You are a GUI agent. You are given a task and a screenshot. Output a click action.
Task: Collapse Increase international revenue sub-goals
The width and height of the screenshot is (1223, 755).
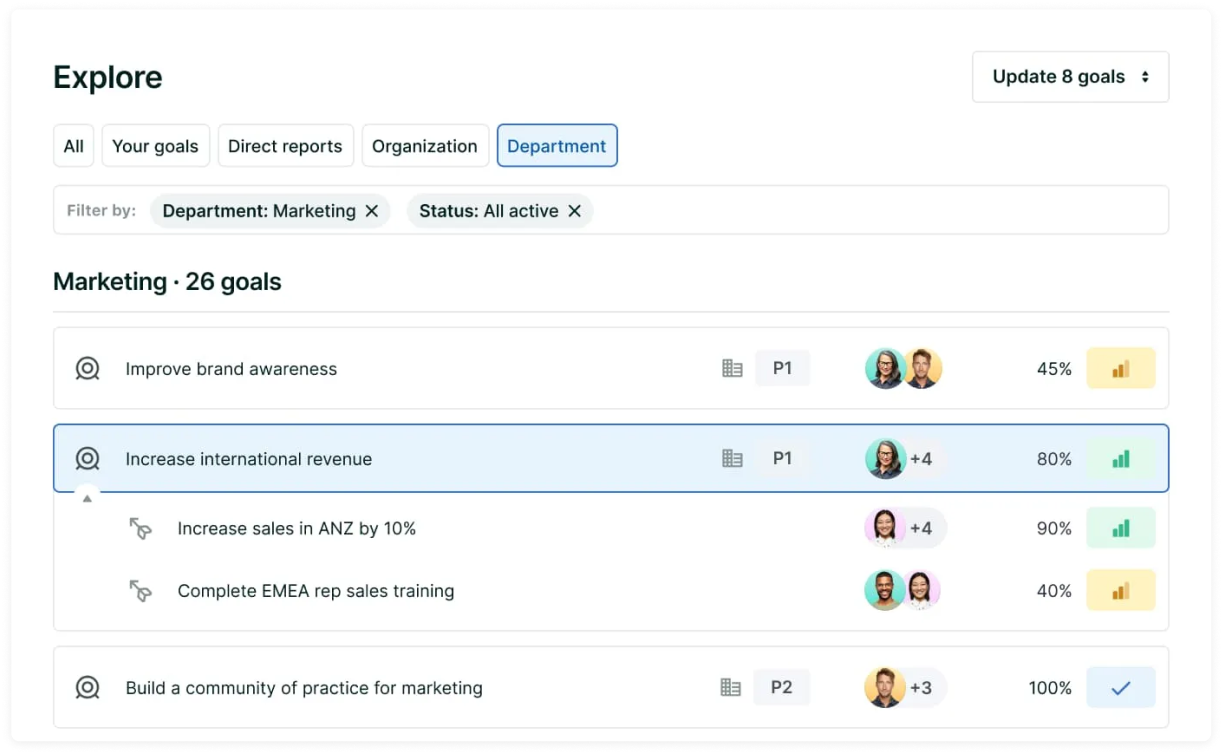pos(87,498)
